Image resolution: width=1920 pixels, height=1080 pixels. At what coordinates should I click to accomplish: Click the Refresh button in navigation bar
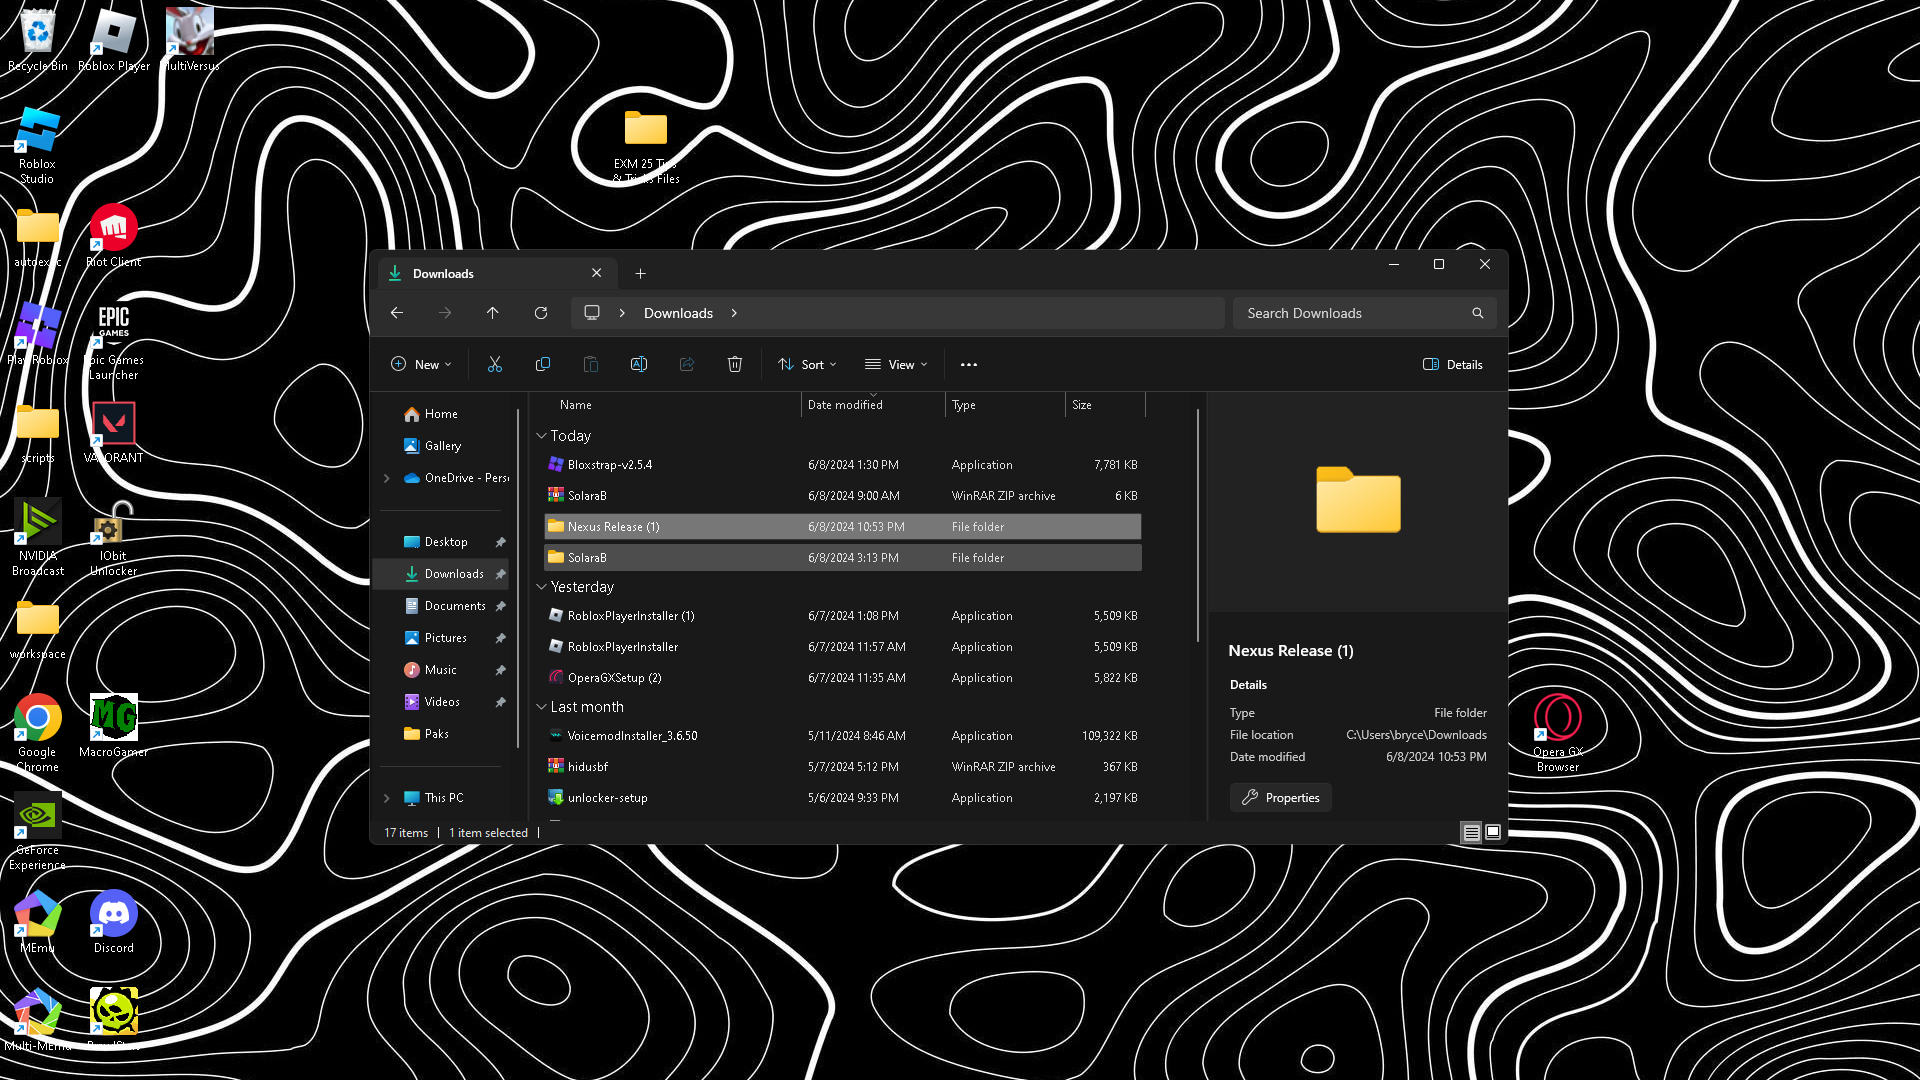(541, 313)
